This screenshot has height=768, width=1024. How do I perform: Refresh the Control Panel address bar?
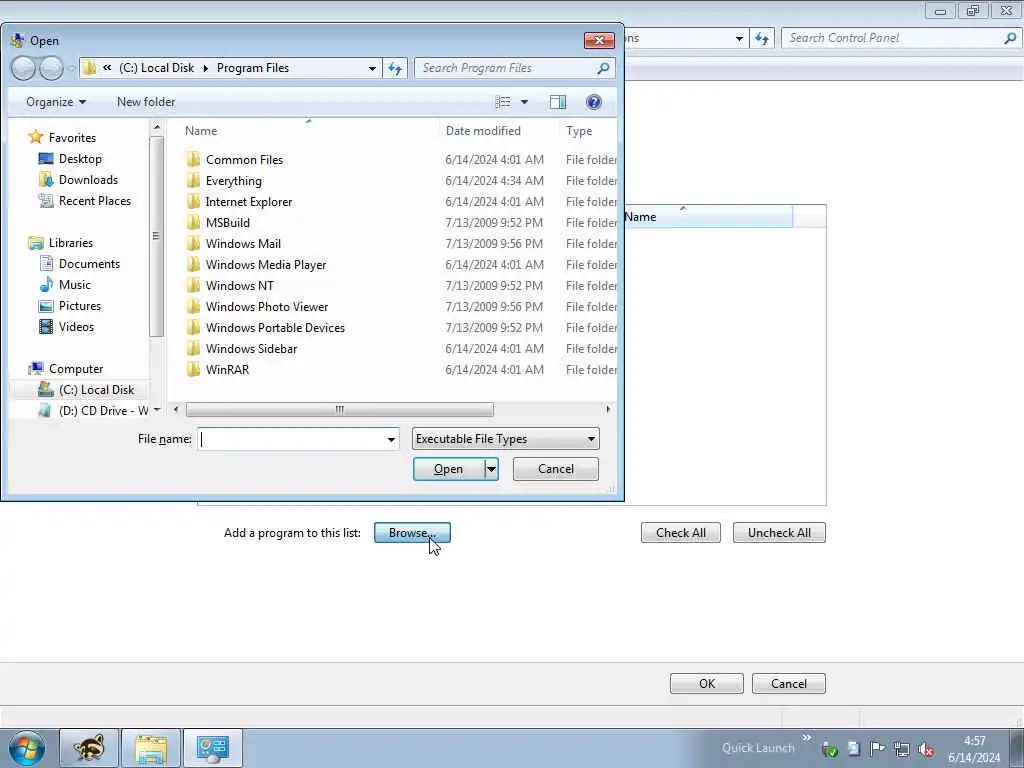[x=762, y=39]
